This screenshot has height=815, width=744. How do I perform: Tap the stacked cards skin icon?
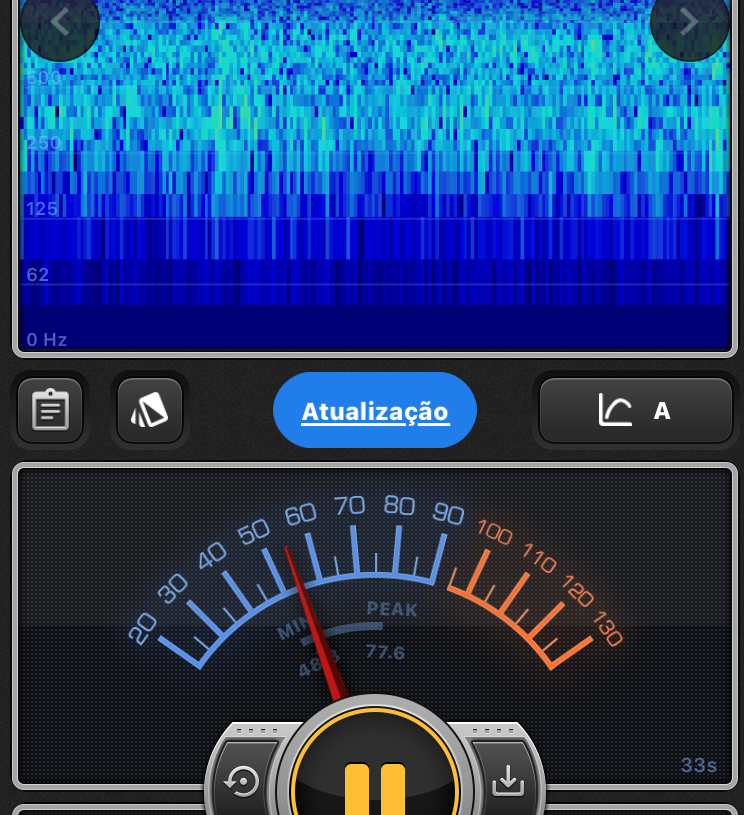point(150,410)
